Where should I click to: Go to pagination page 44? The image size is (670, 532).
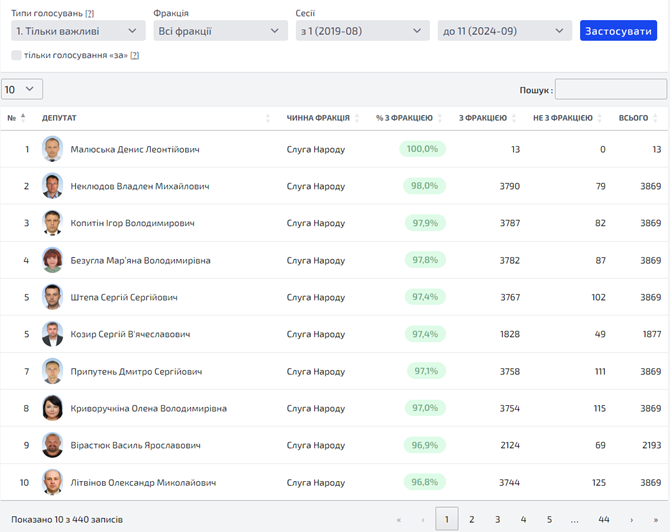604,519
